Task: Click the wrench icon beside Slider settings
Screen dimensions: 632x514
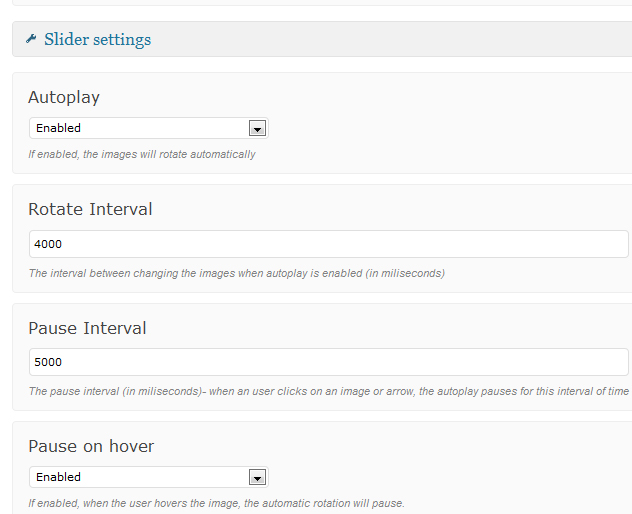Action: 31,39
